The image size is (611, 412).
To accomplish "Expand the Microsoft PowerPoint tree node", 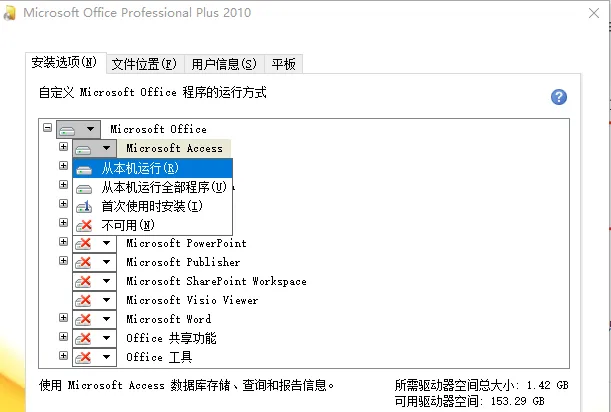I will (63, 242).
